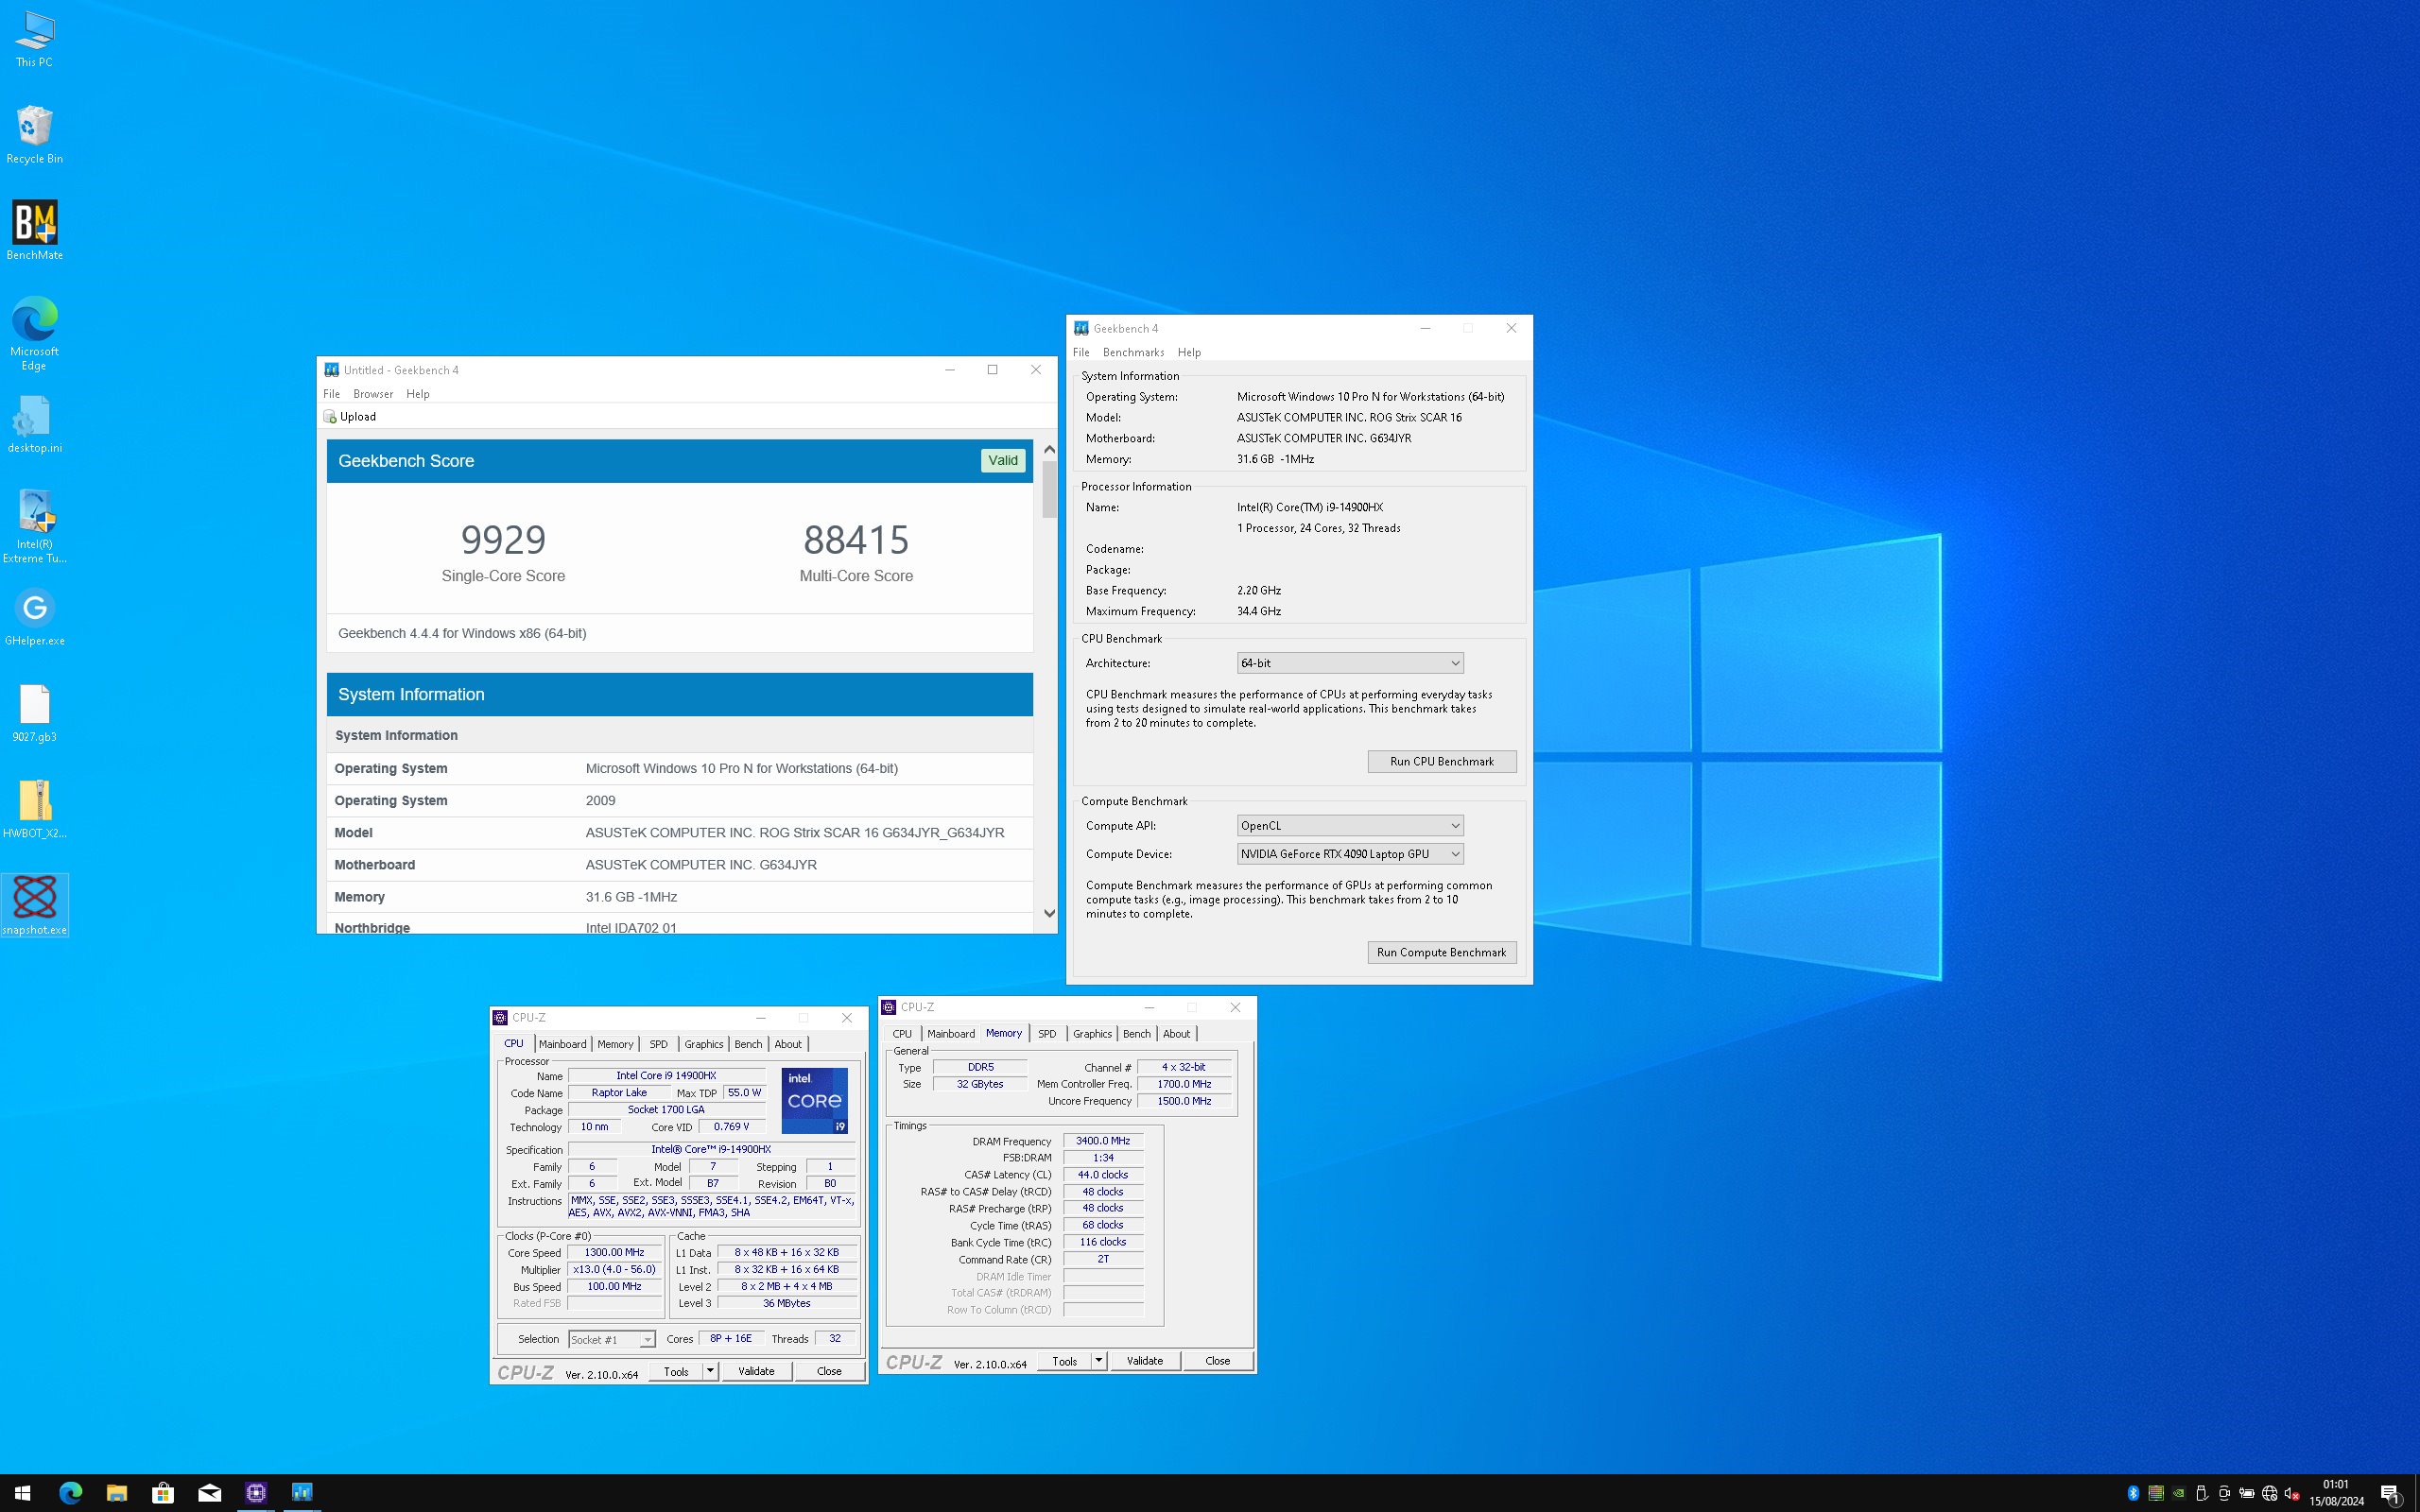Open Graphics tab in CPU-Z Memory window
The image size is (2420, 1512).
(x=1092, y=1034)
